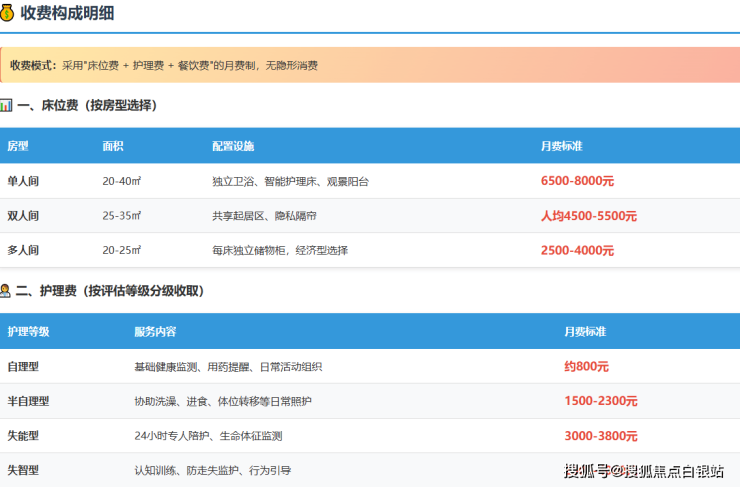Select the 单人间 row label

[23, 181]
